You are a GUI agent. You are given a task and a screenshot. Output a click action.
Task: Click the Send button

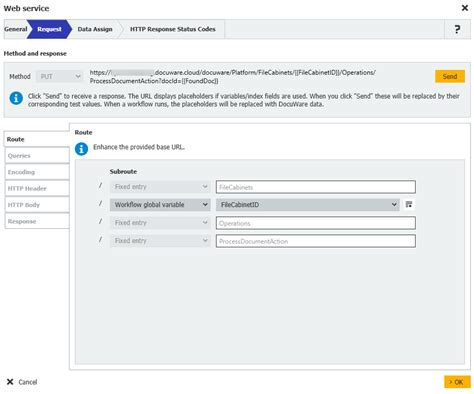(450, 76)
